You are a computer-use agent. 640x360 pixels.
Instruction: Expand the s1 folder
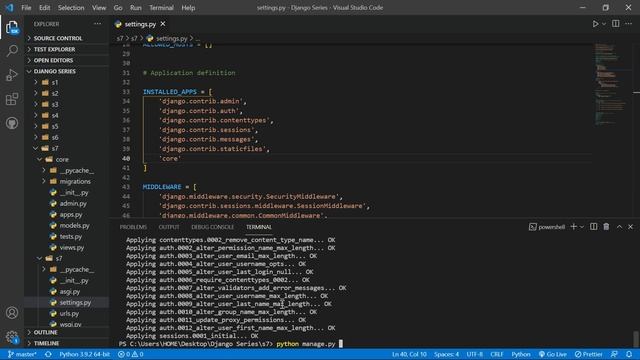[x=67, y=82]
